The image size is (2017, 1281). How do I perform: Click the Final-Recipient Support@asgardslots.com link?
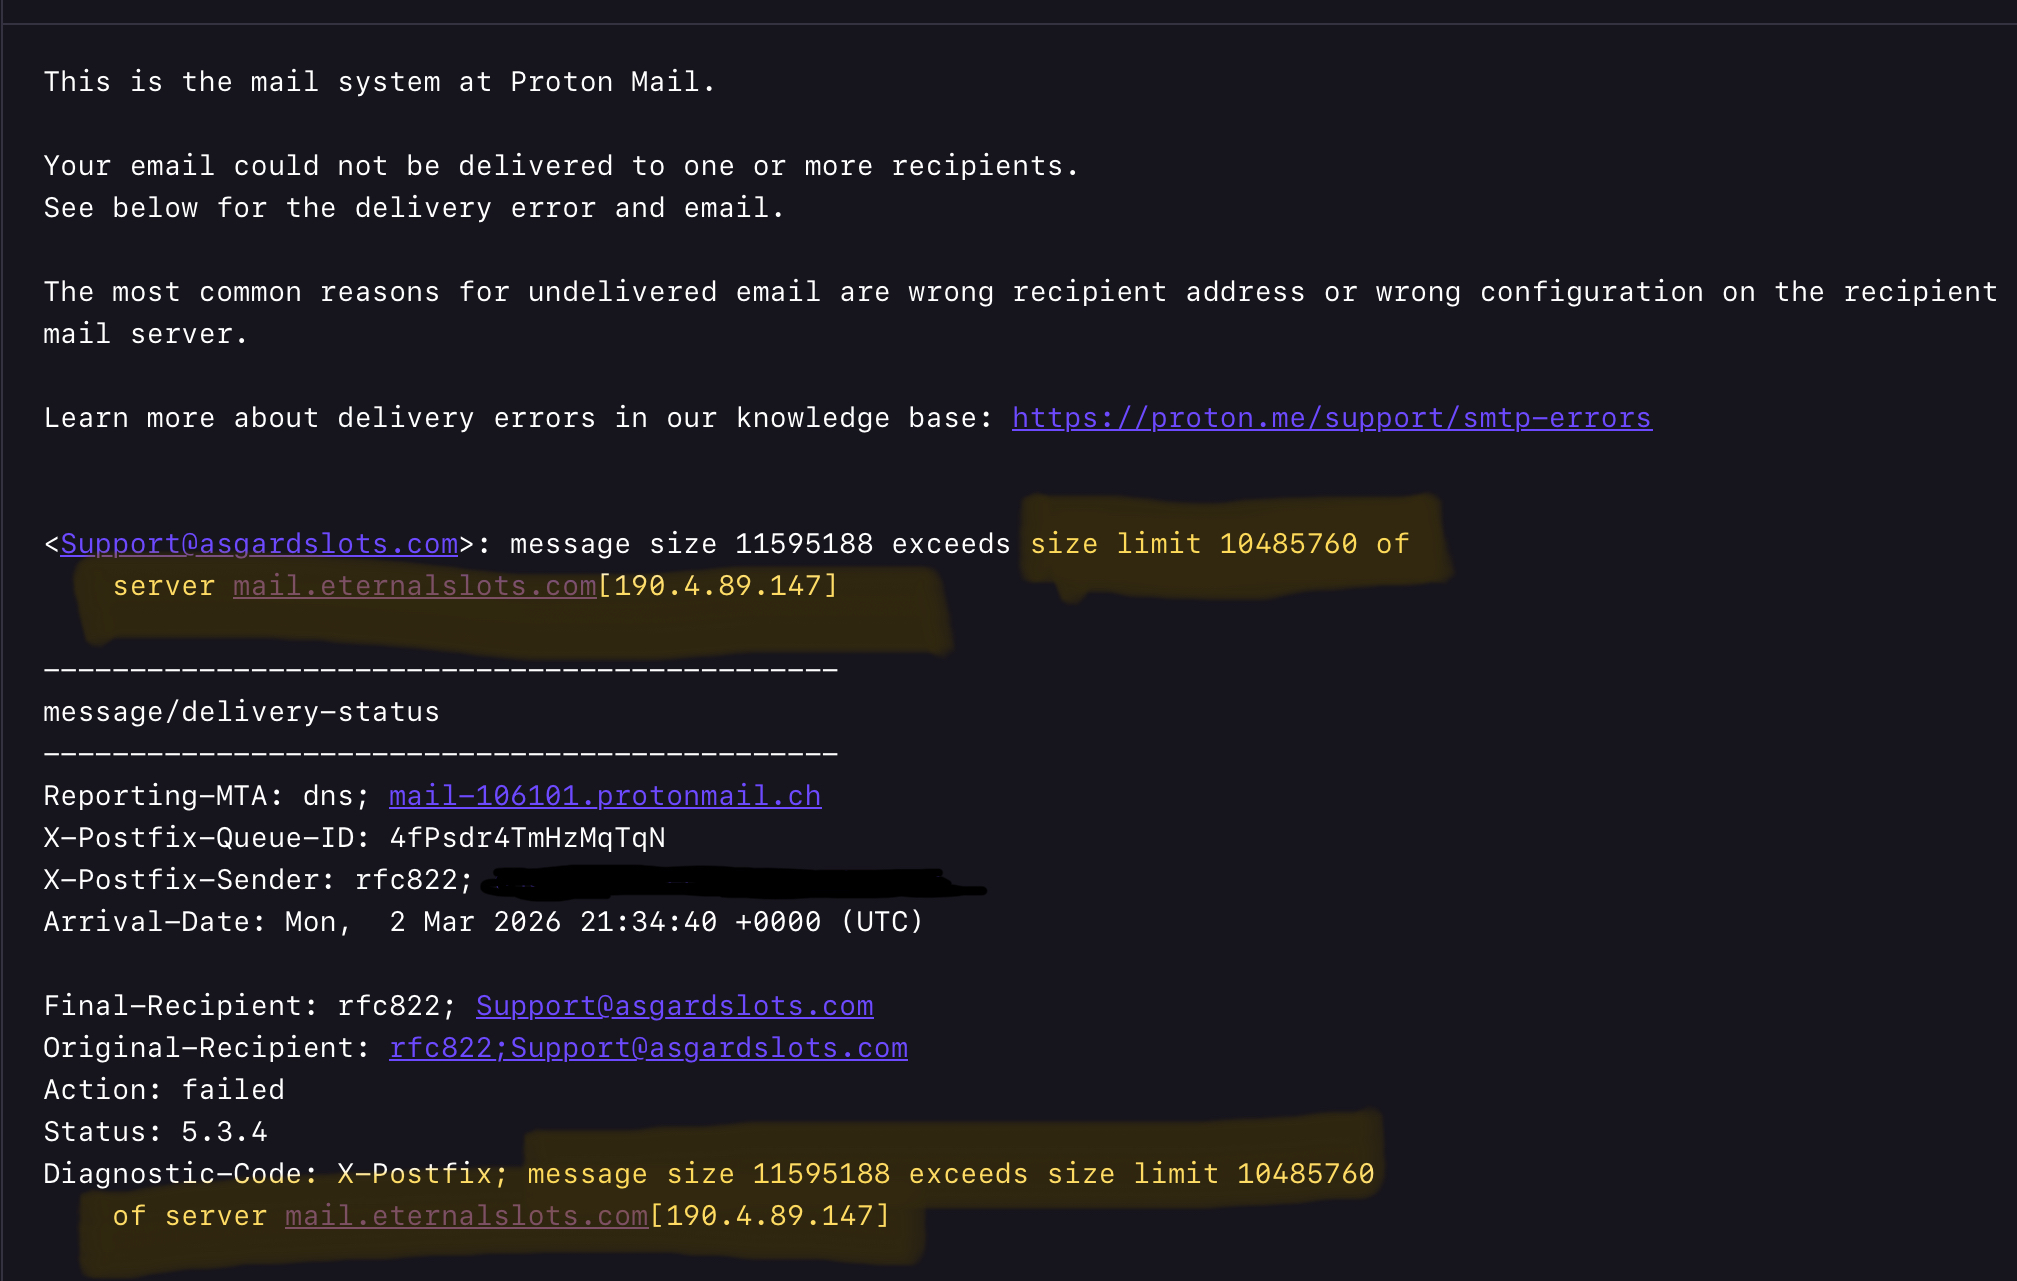tap(674, 1006)
